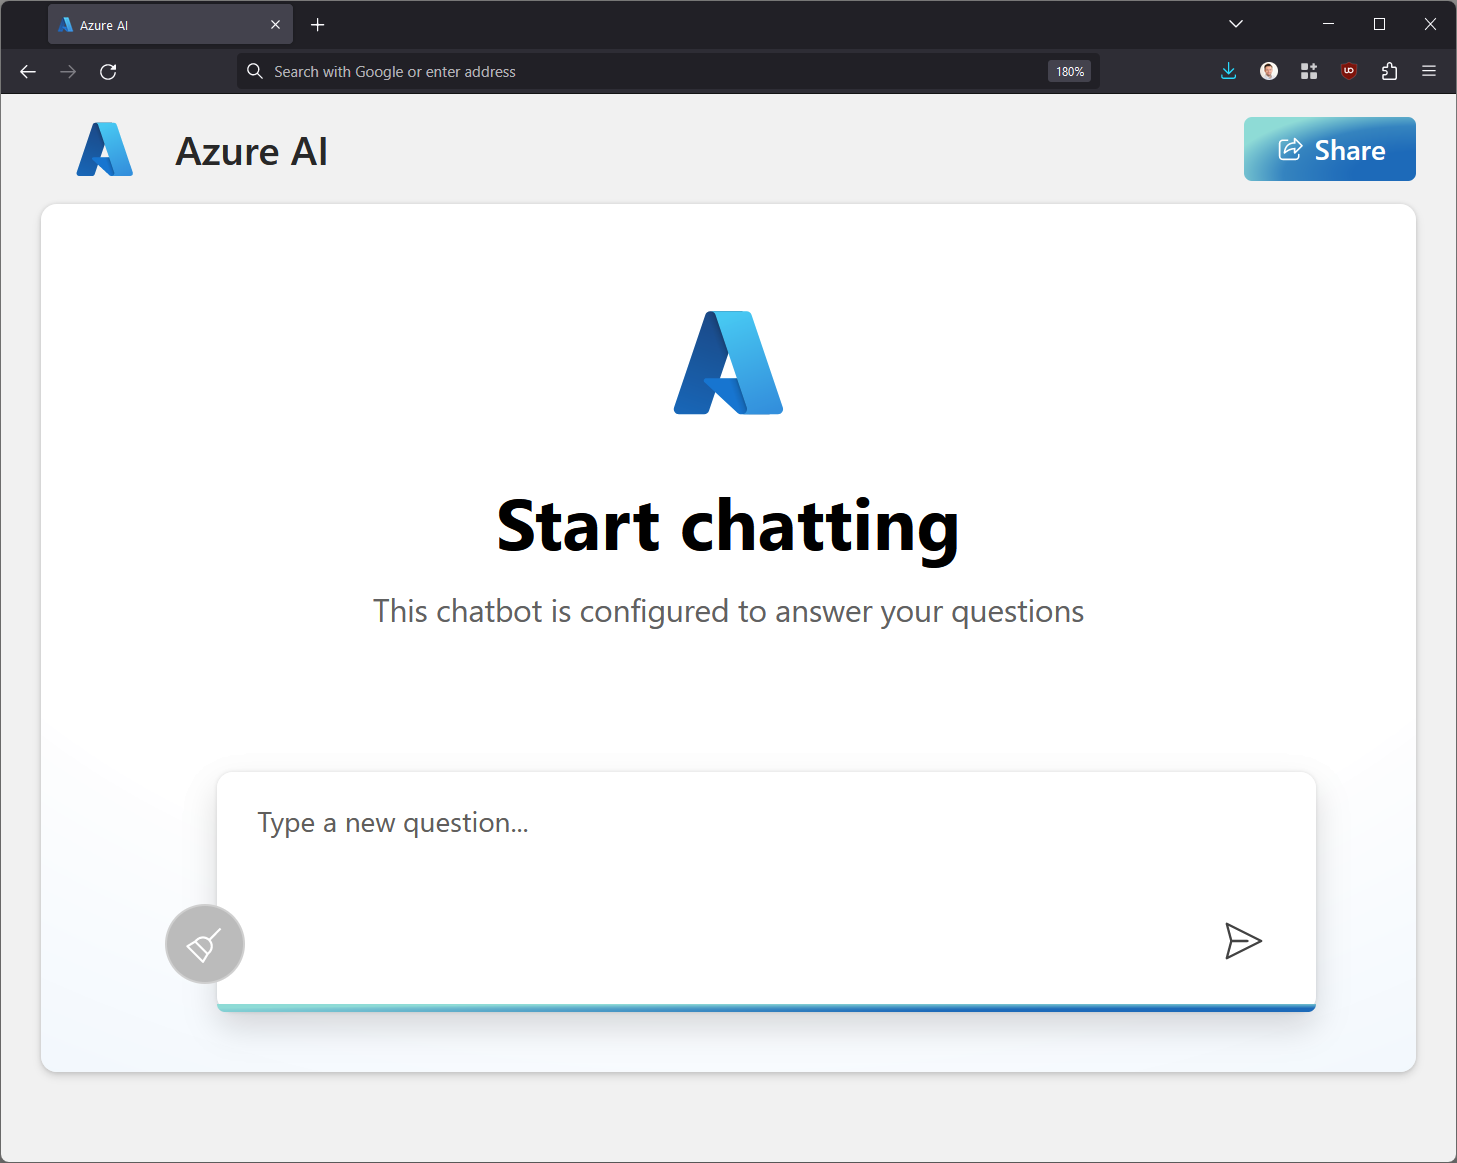Click the Share button
The width and height of the screenshot is (1457, 1163).
tap(1329, 149)
